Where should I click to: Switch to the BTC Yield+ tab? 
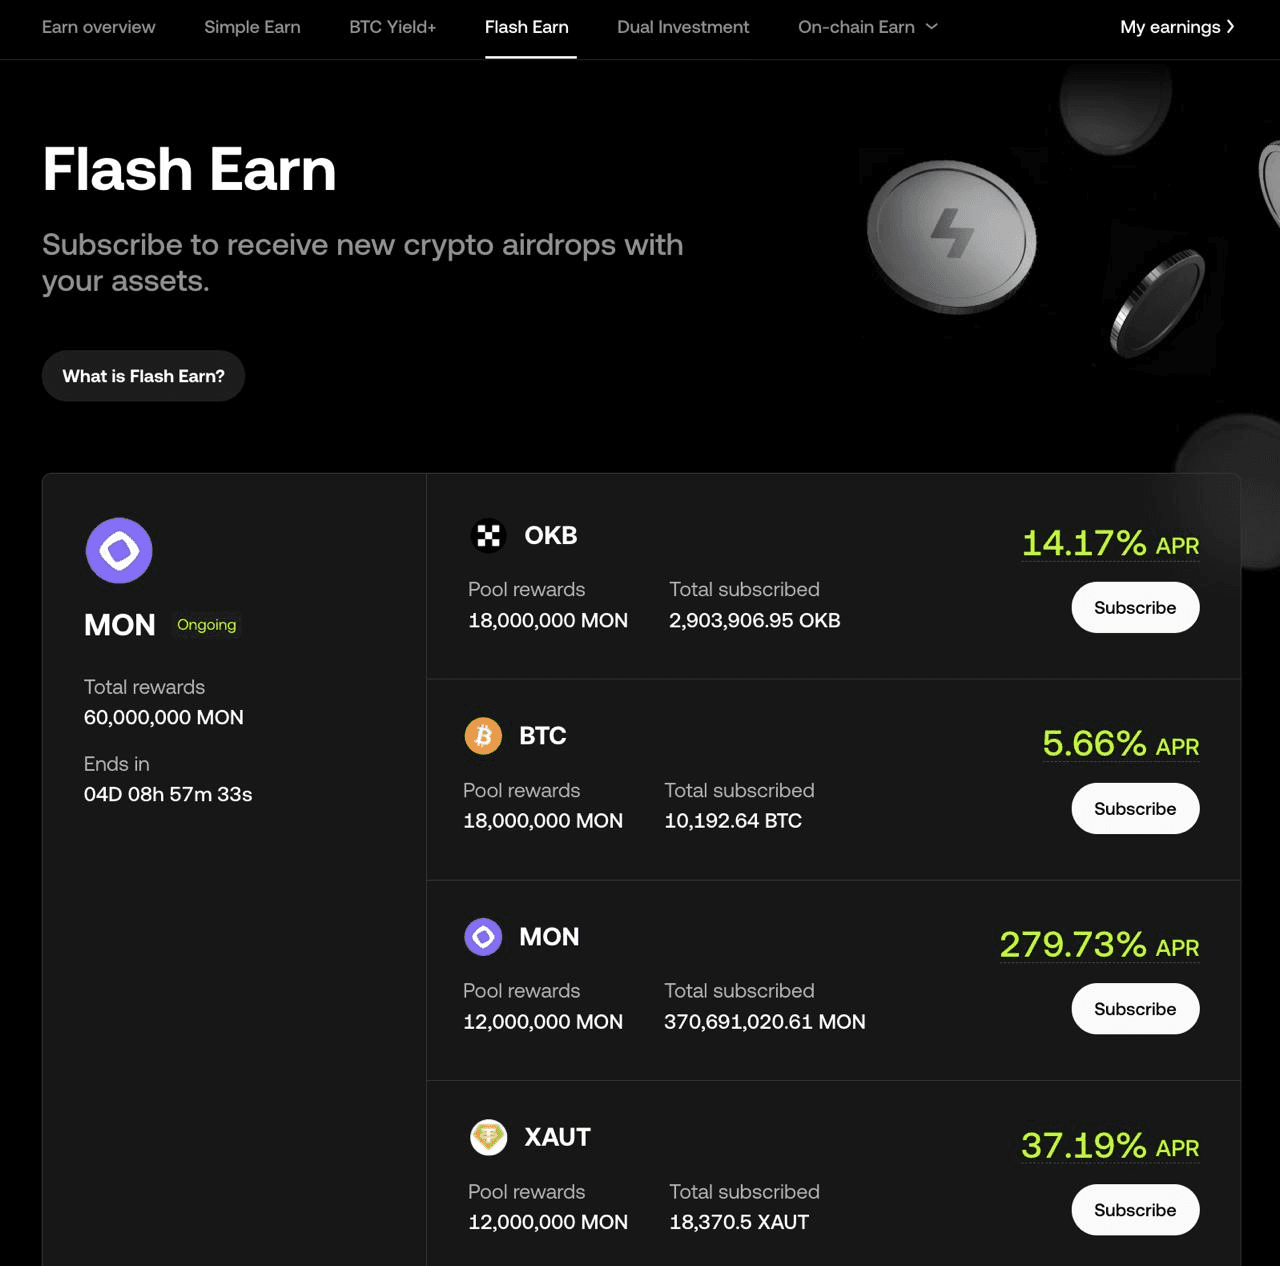(391, 27)
